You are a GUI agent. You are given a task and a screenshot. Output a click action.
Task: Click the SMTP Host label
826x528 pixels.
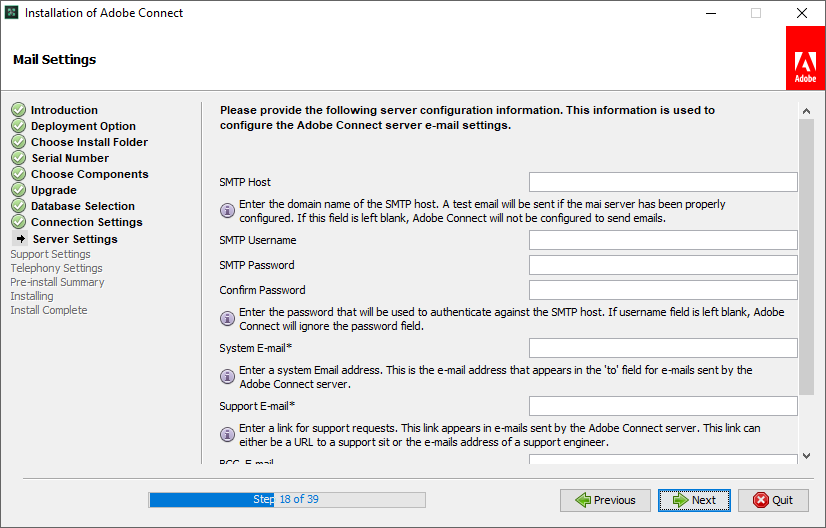245,182
